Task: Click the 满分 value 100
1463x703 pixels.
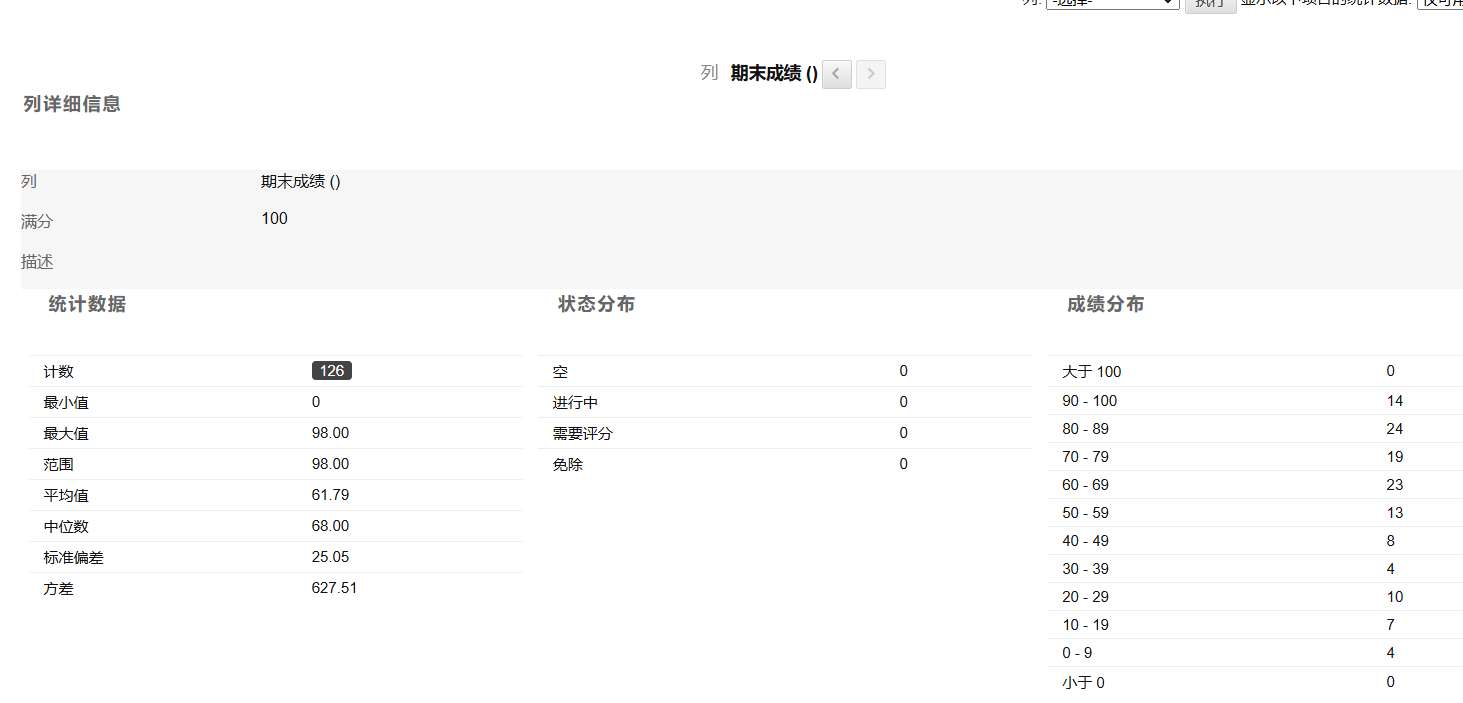Action: (x=274, y=218)
